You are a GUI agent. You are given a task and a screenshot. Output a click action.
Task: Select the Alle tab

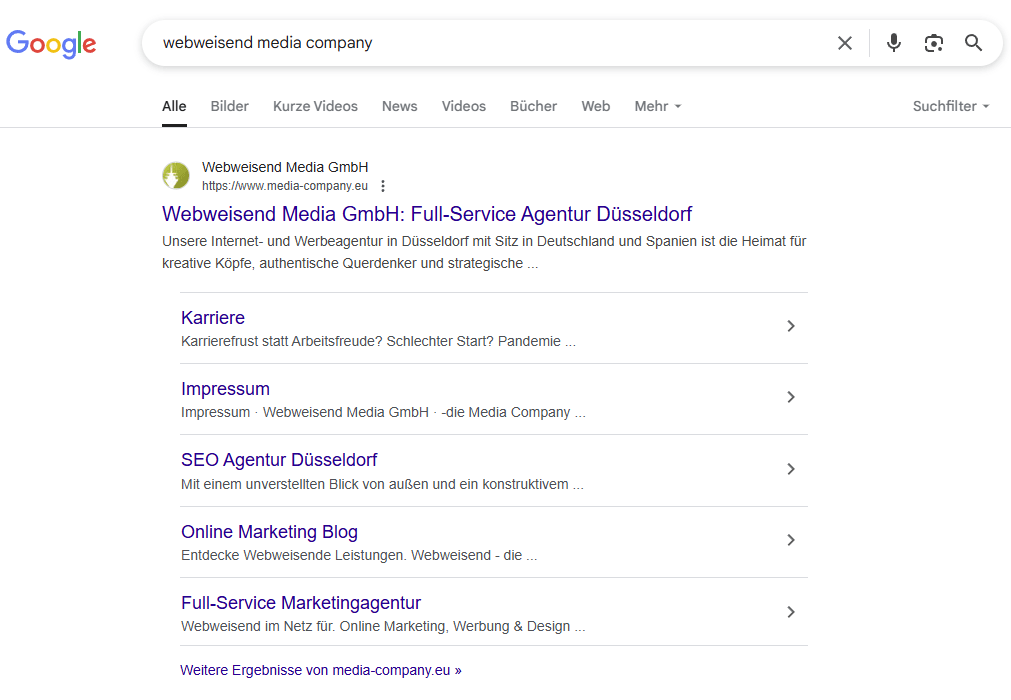point(174,106)
